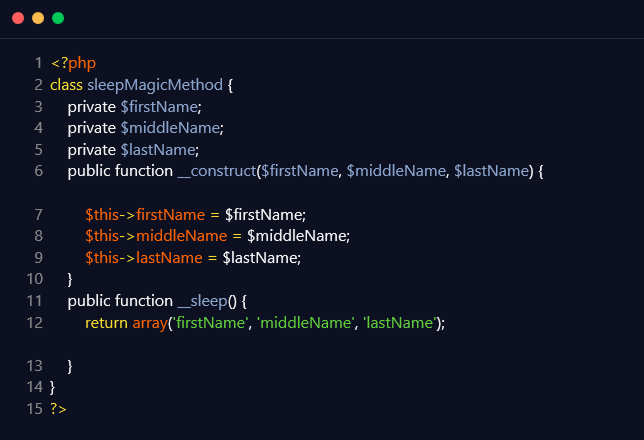Click $lastName in the line 5 declaration
644x440 pixels.
[159, 149]
